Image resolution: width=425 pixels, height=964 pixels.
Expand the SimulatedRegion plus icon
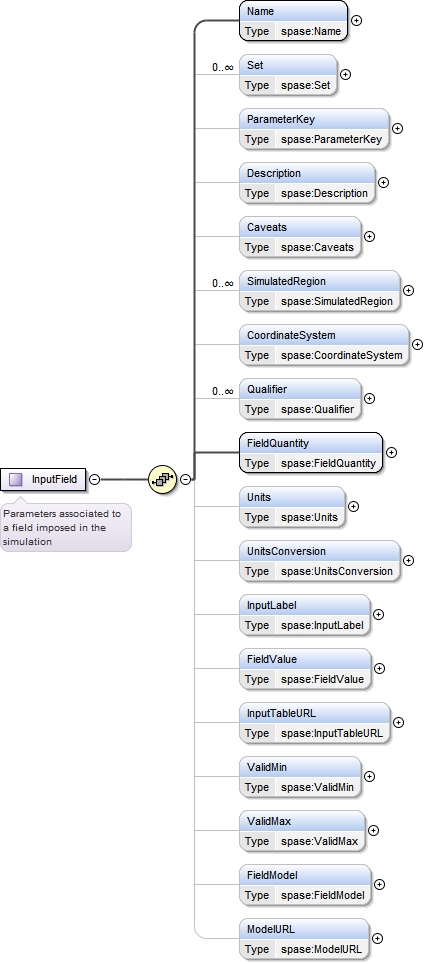point(408,290)
